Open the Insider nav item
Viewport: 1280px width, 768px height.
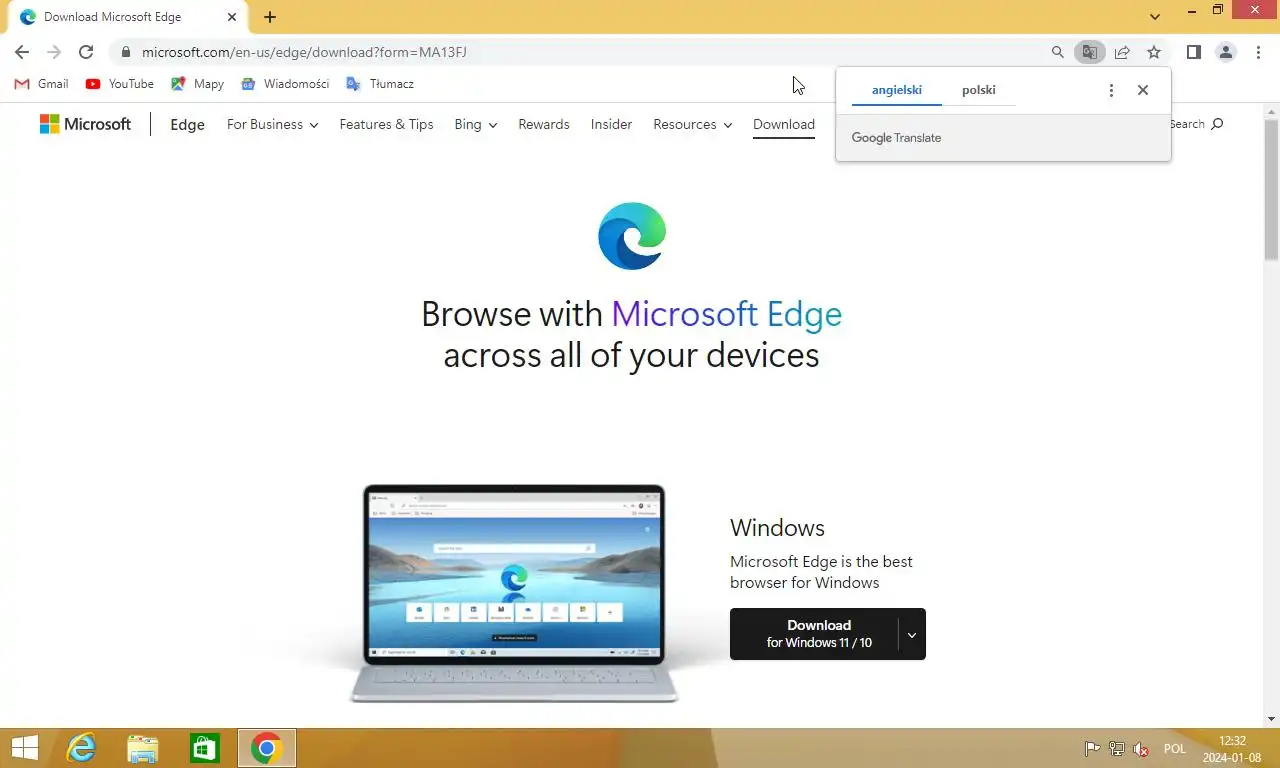click(611, 125)
